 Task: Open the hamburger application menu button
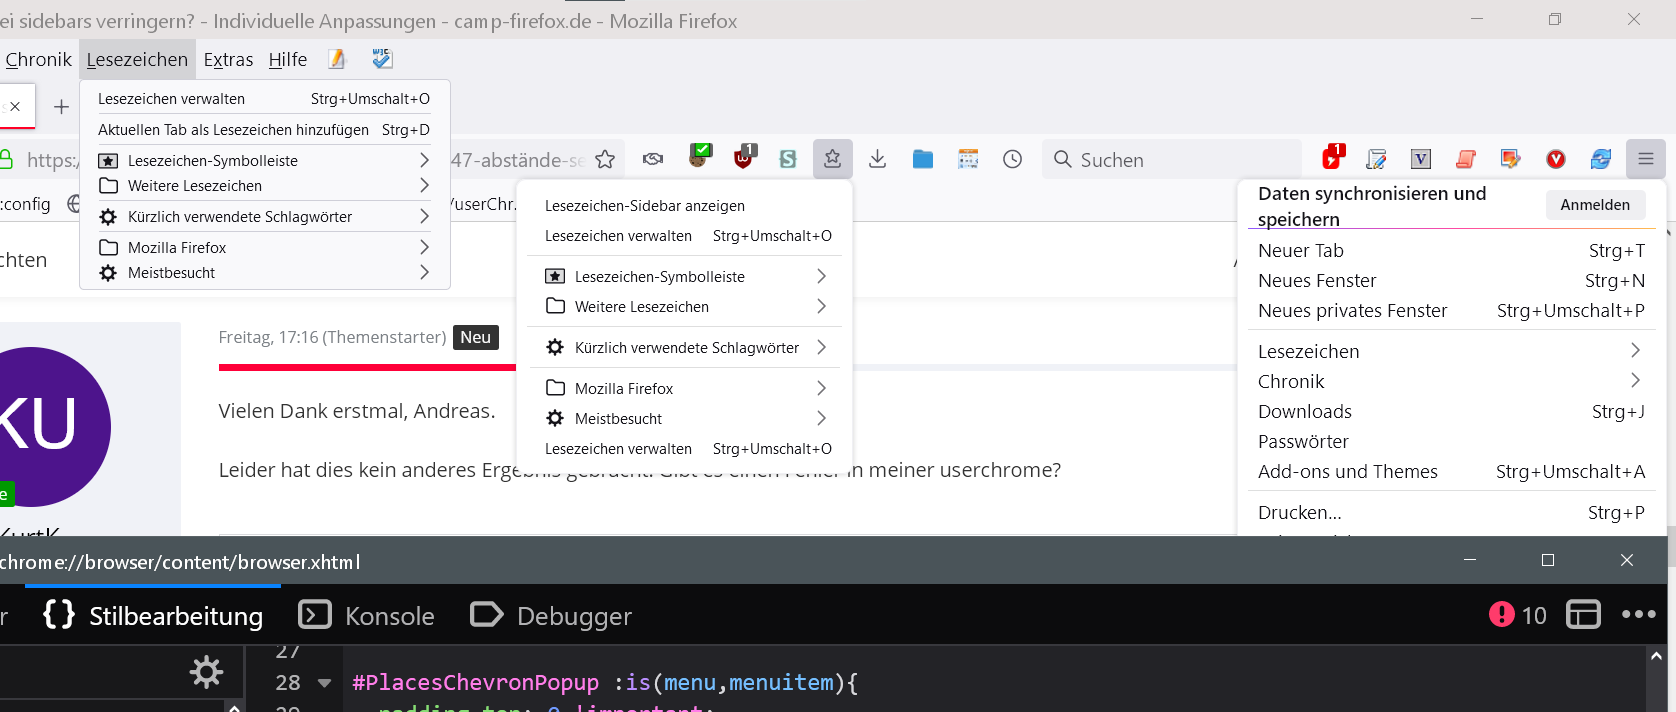(x=1645, y=159)
